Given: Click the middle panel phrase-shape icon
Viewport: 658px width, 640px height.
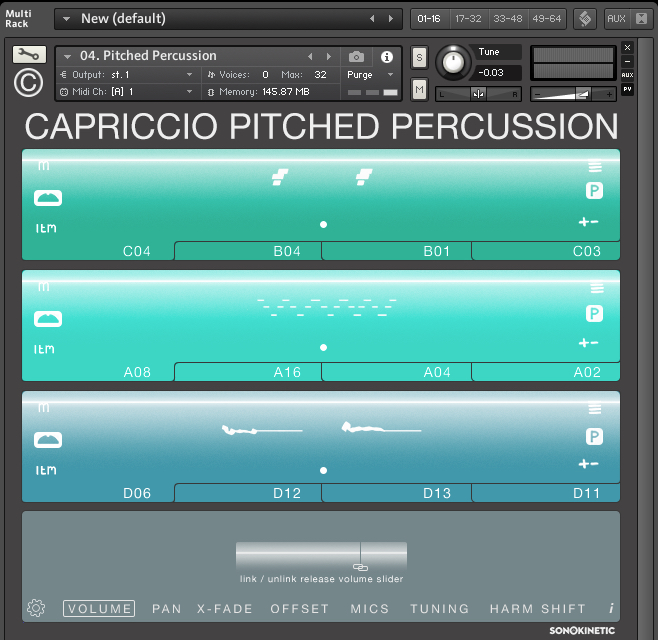Looking at the screenshot, I should click(x=48, y=319).
